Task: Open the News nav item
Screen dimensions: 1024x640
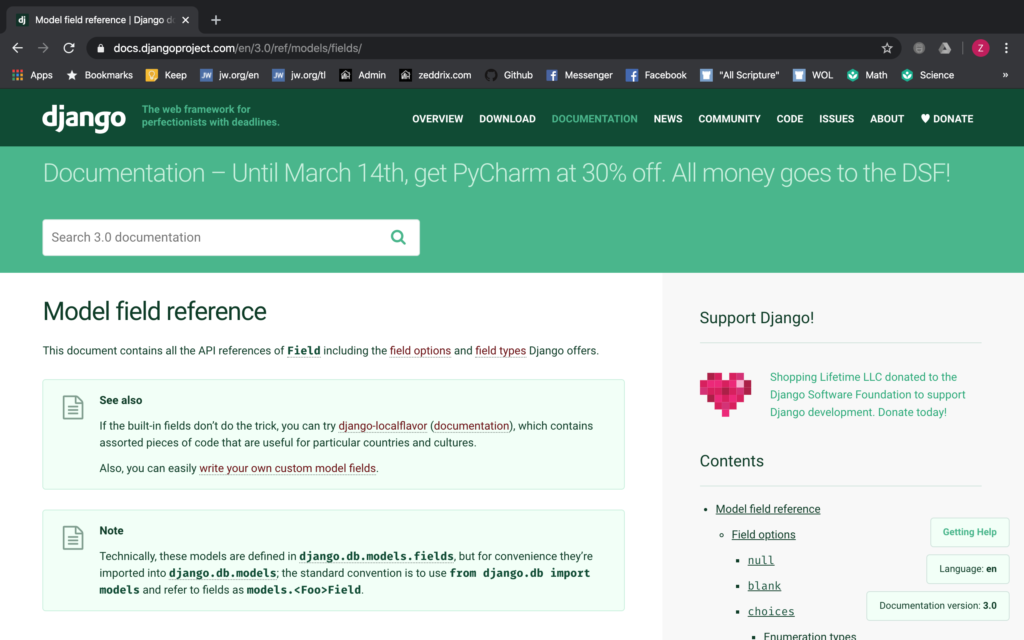Action: (668, 119)
